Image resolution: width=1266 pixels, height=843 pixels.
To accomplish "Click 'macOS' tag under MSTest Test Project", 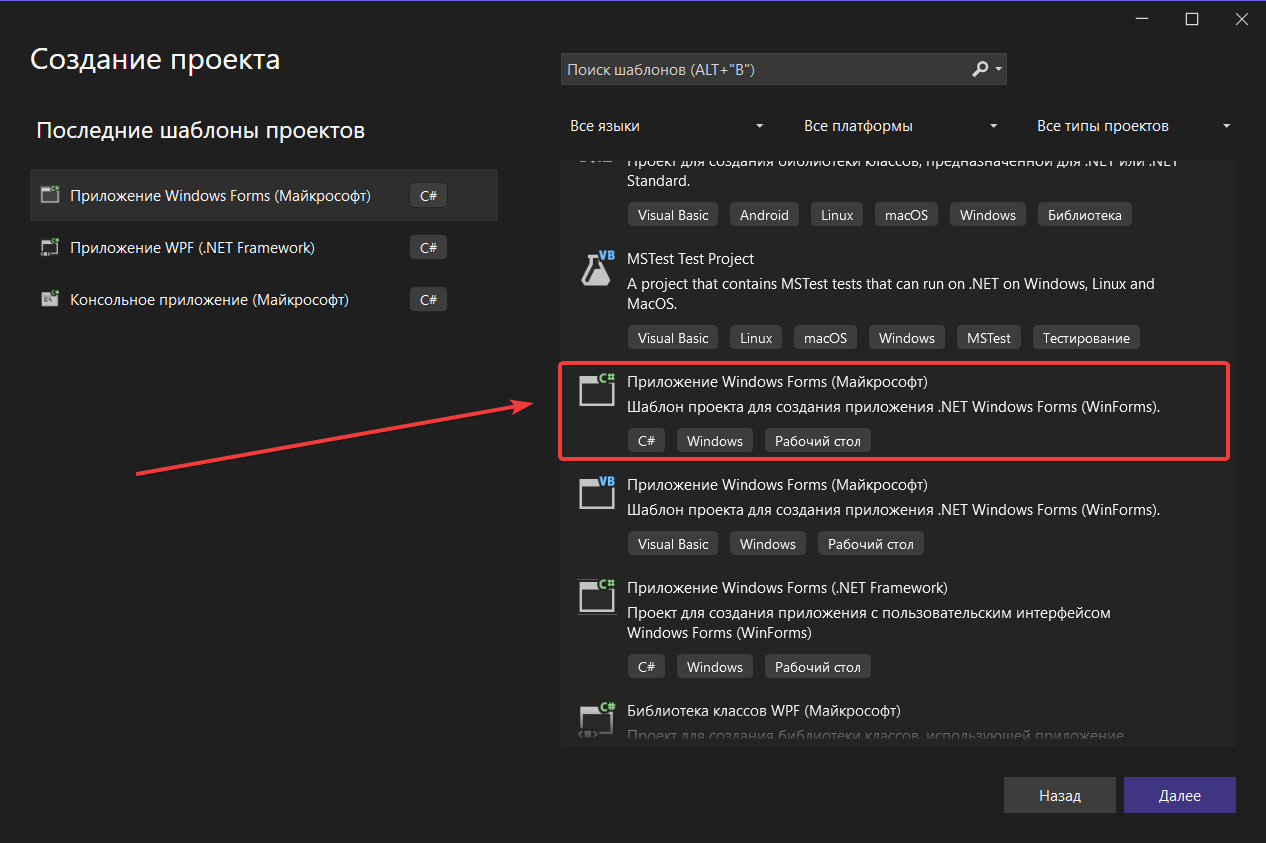I will pos(826,338).
